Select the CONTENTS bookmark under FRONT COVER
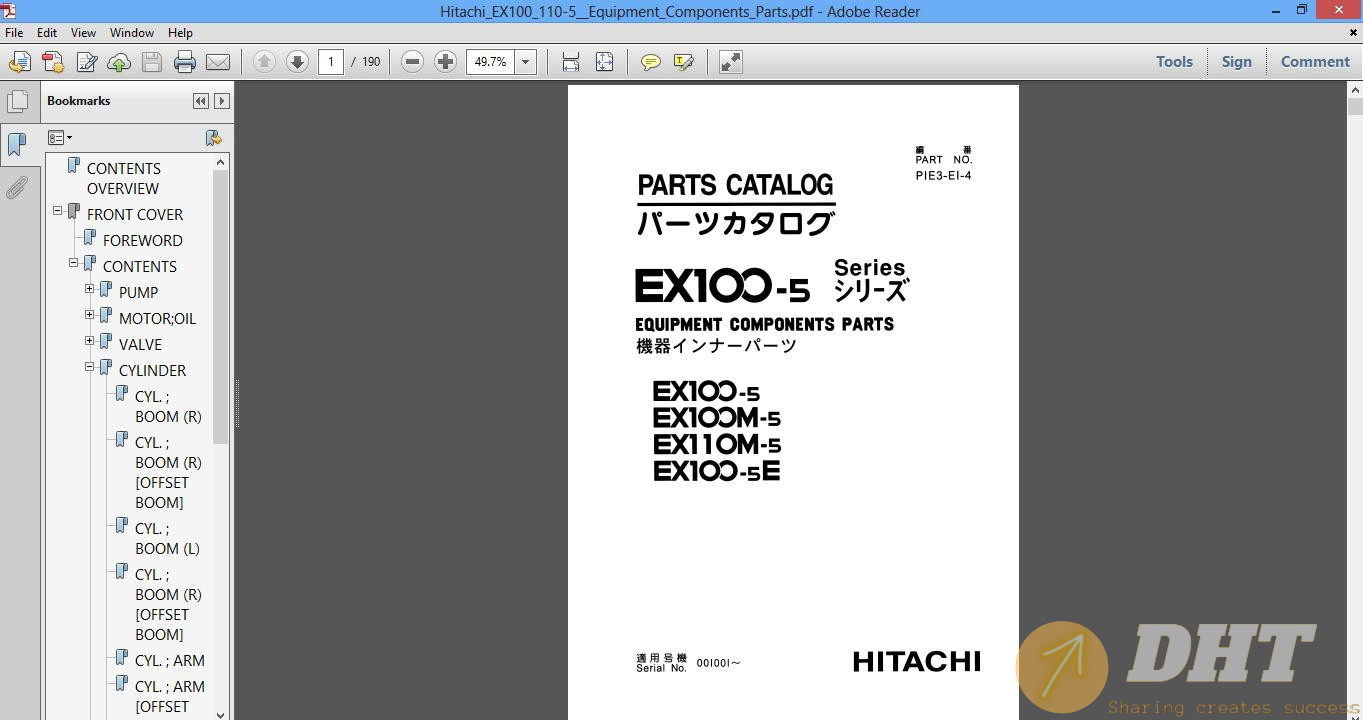Screen dimensions: 1363x720 140,266
